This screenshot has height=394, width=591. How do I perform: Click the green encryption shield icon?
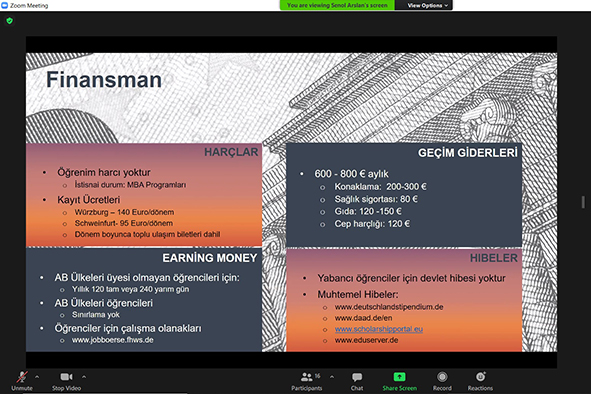[10, 21]
